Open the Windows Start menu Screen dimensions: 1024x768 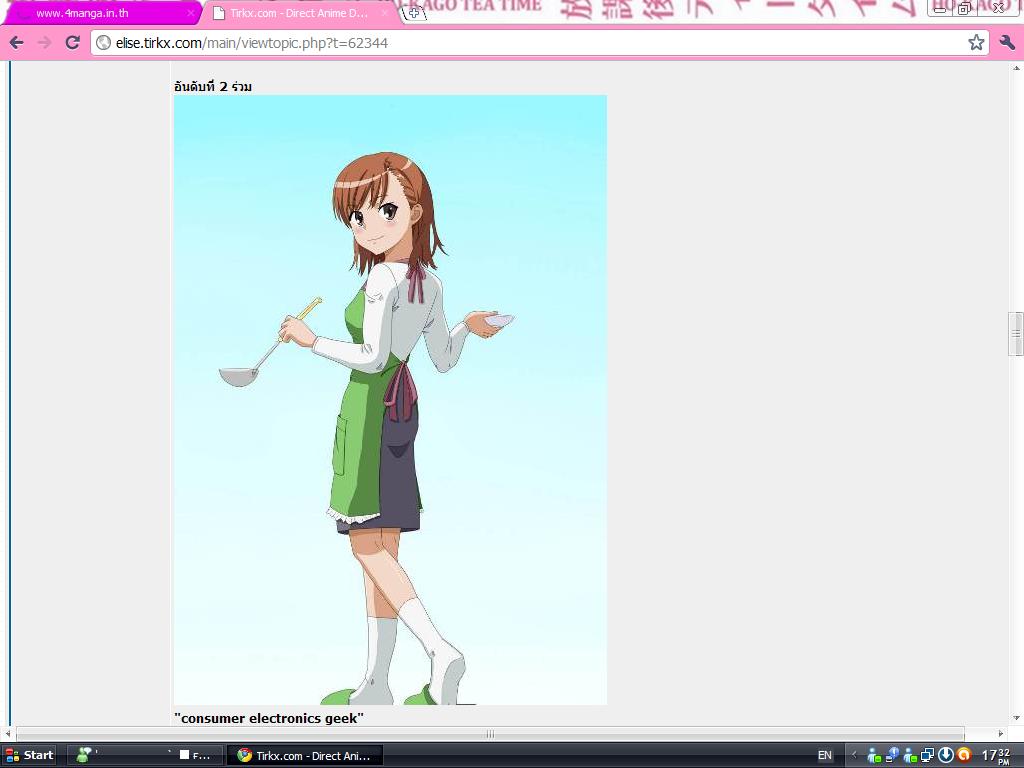coord(29,755)
